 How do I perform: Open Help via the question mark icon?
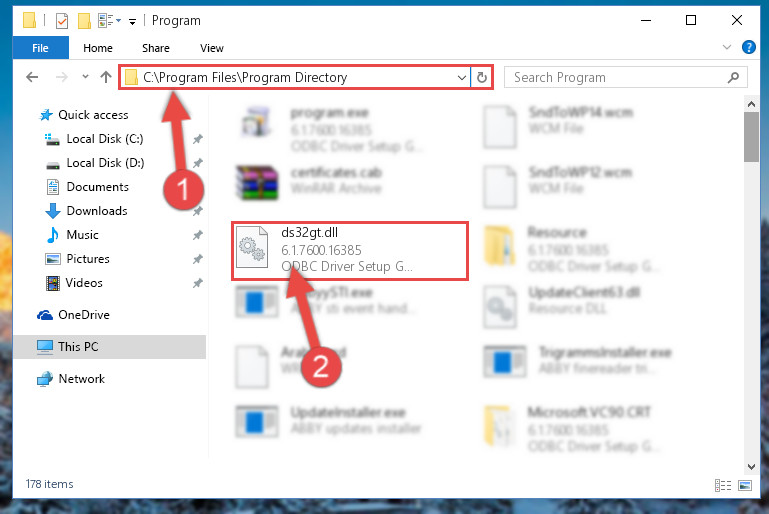click(748, 47)
